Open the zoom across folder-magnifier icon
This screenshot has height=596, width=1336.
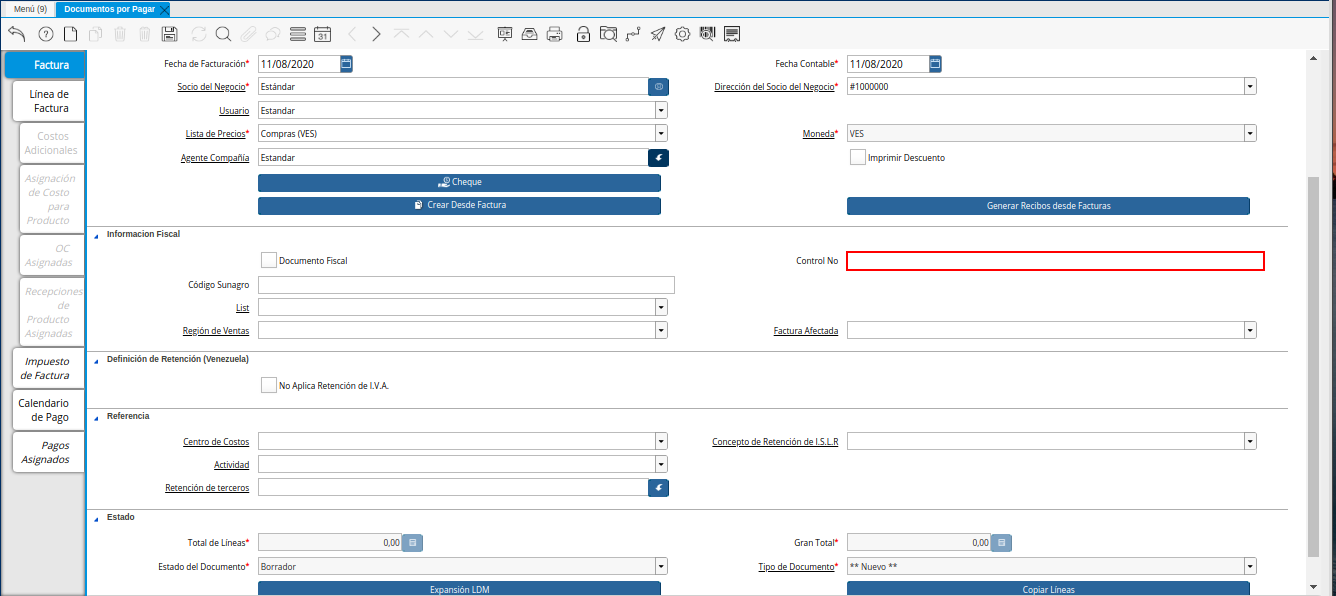[x=608, y=34]
